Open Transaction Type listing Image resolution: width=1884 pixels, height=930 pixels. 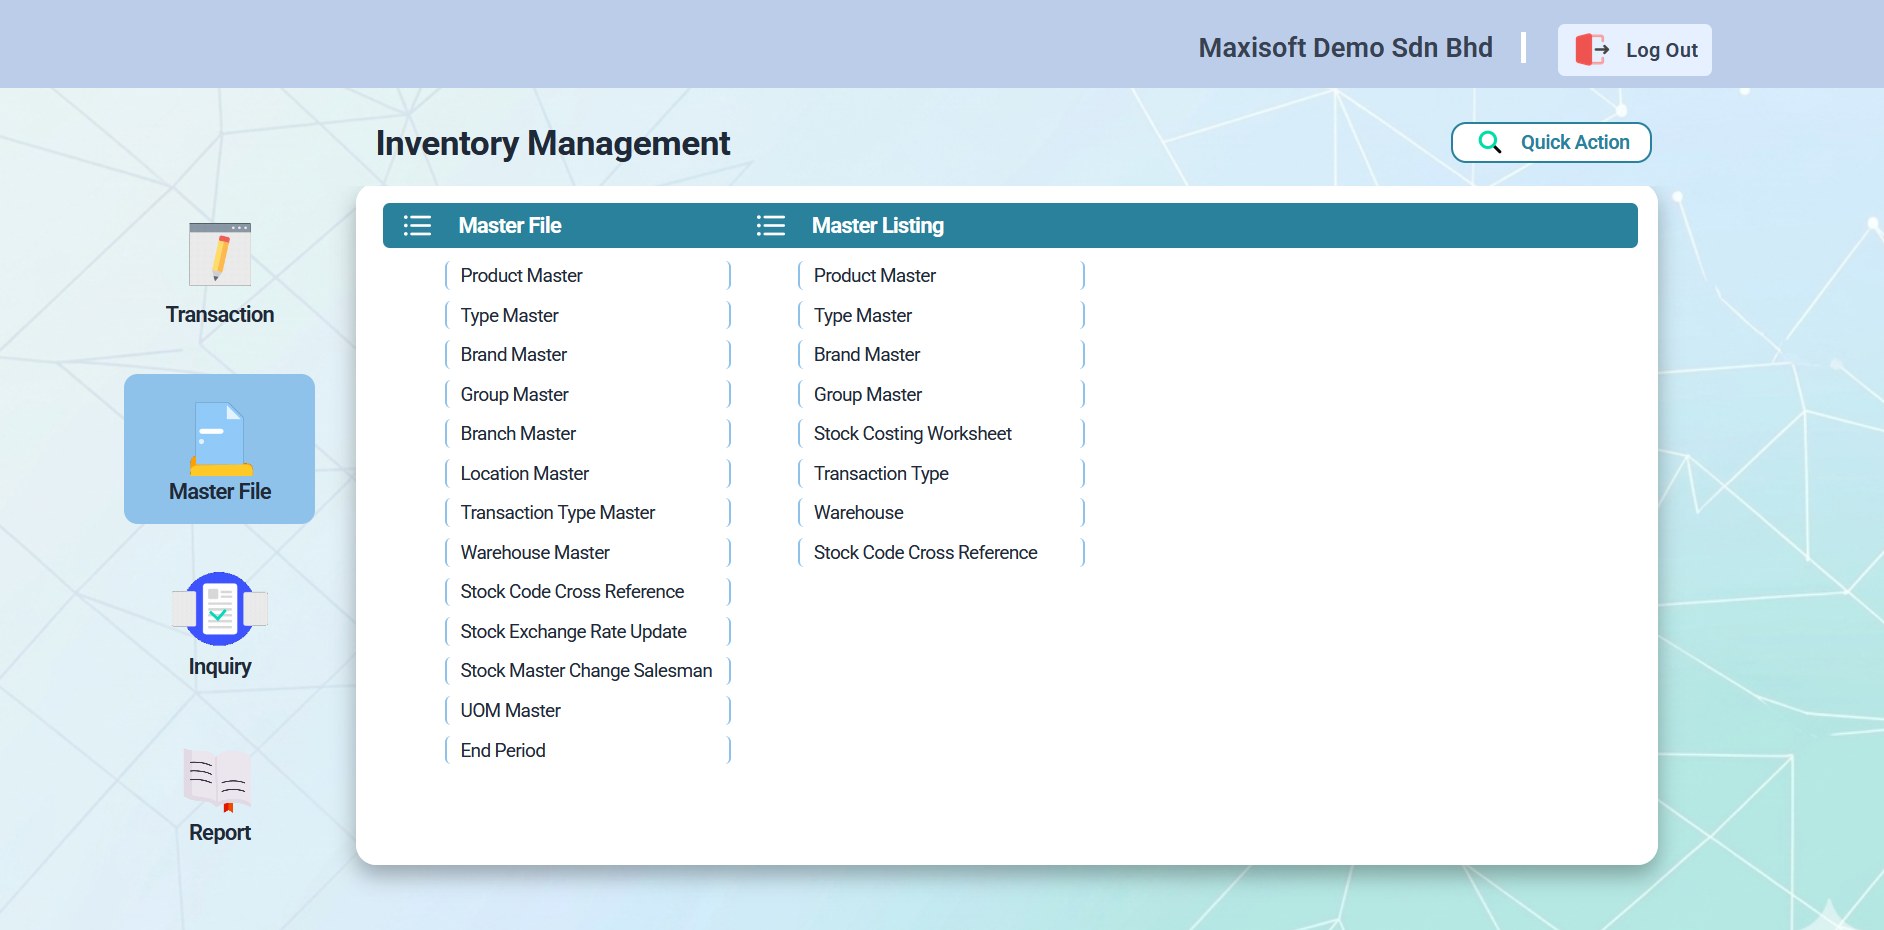click(x=941, y=473)
